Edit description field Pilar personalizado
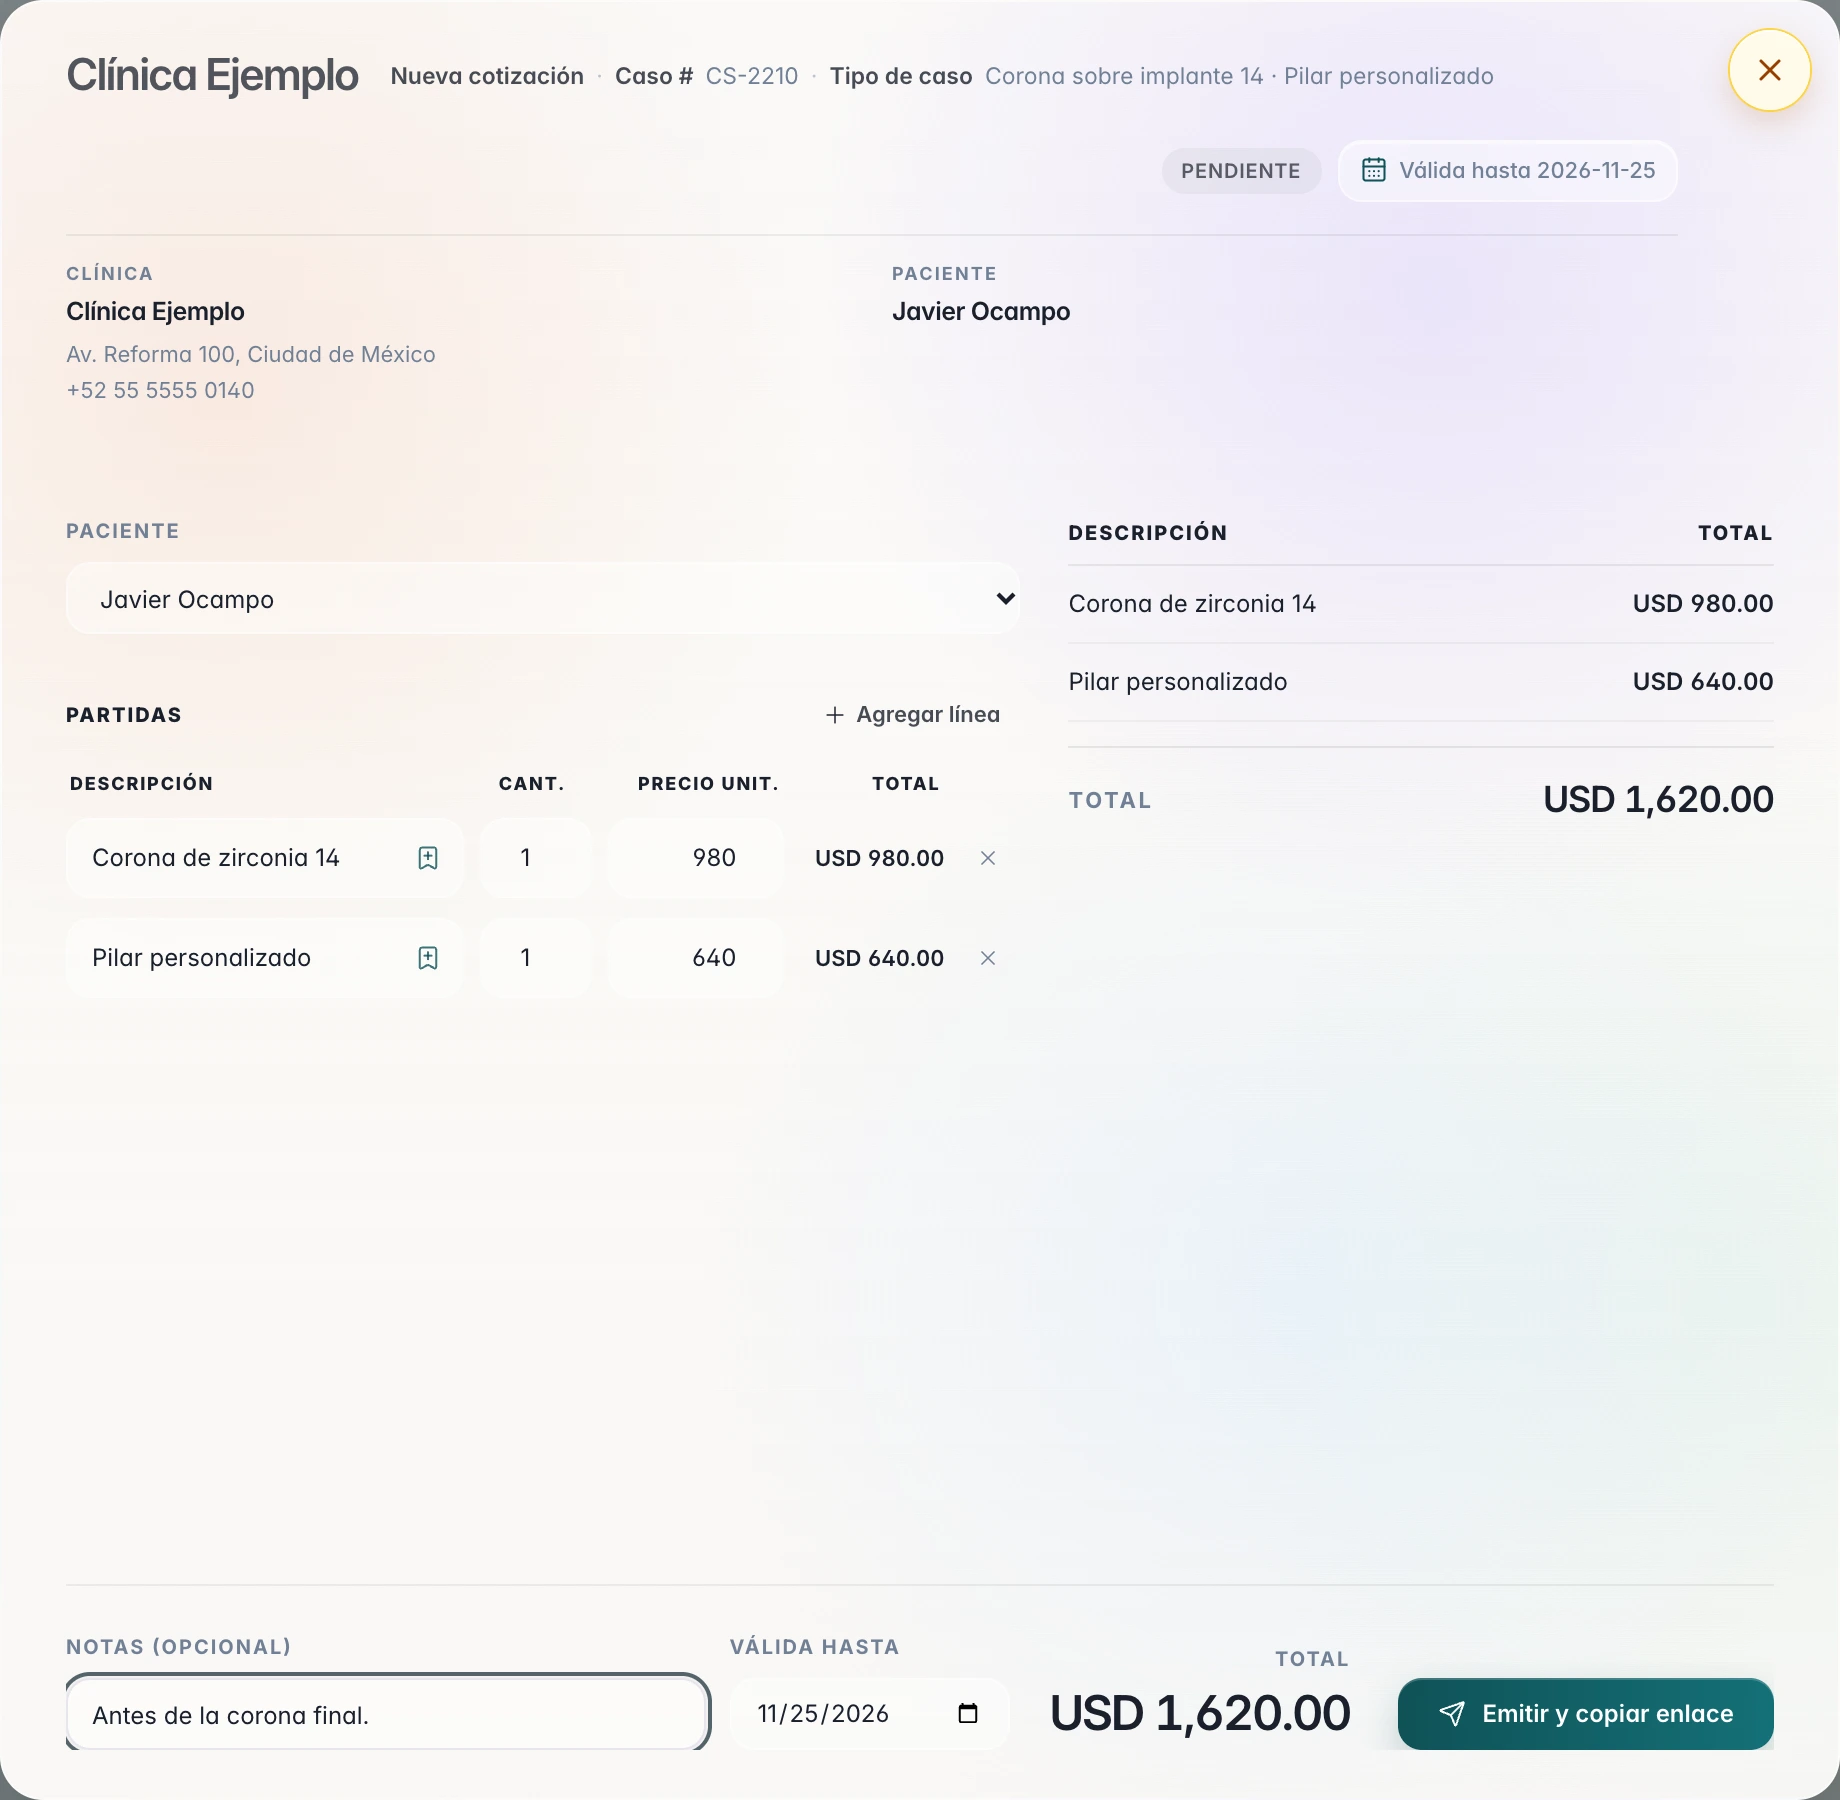Viewport: 1840px width, 1800px height. click(x=264, y=958)
